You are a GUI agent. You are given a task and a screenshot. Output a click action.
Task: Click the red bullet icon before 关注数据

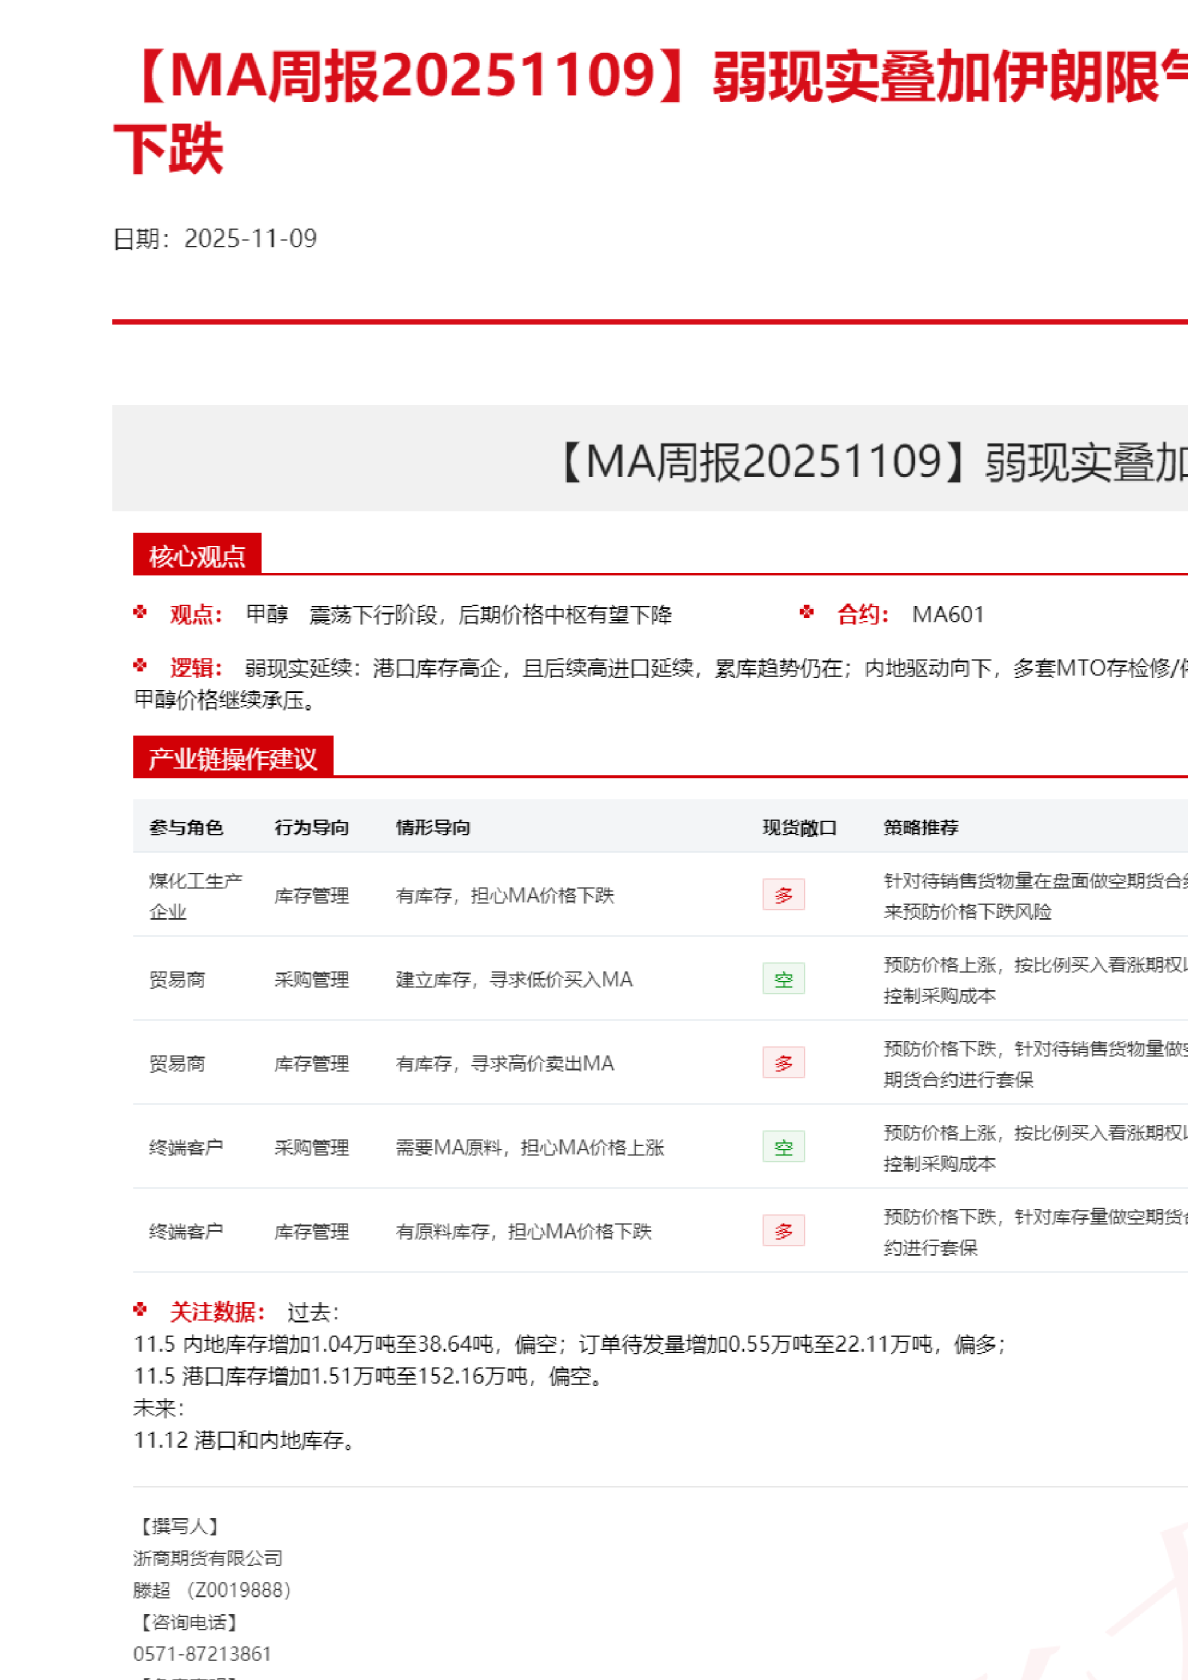point(140,1309)
